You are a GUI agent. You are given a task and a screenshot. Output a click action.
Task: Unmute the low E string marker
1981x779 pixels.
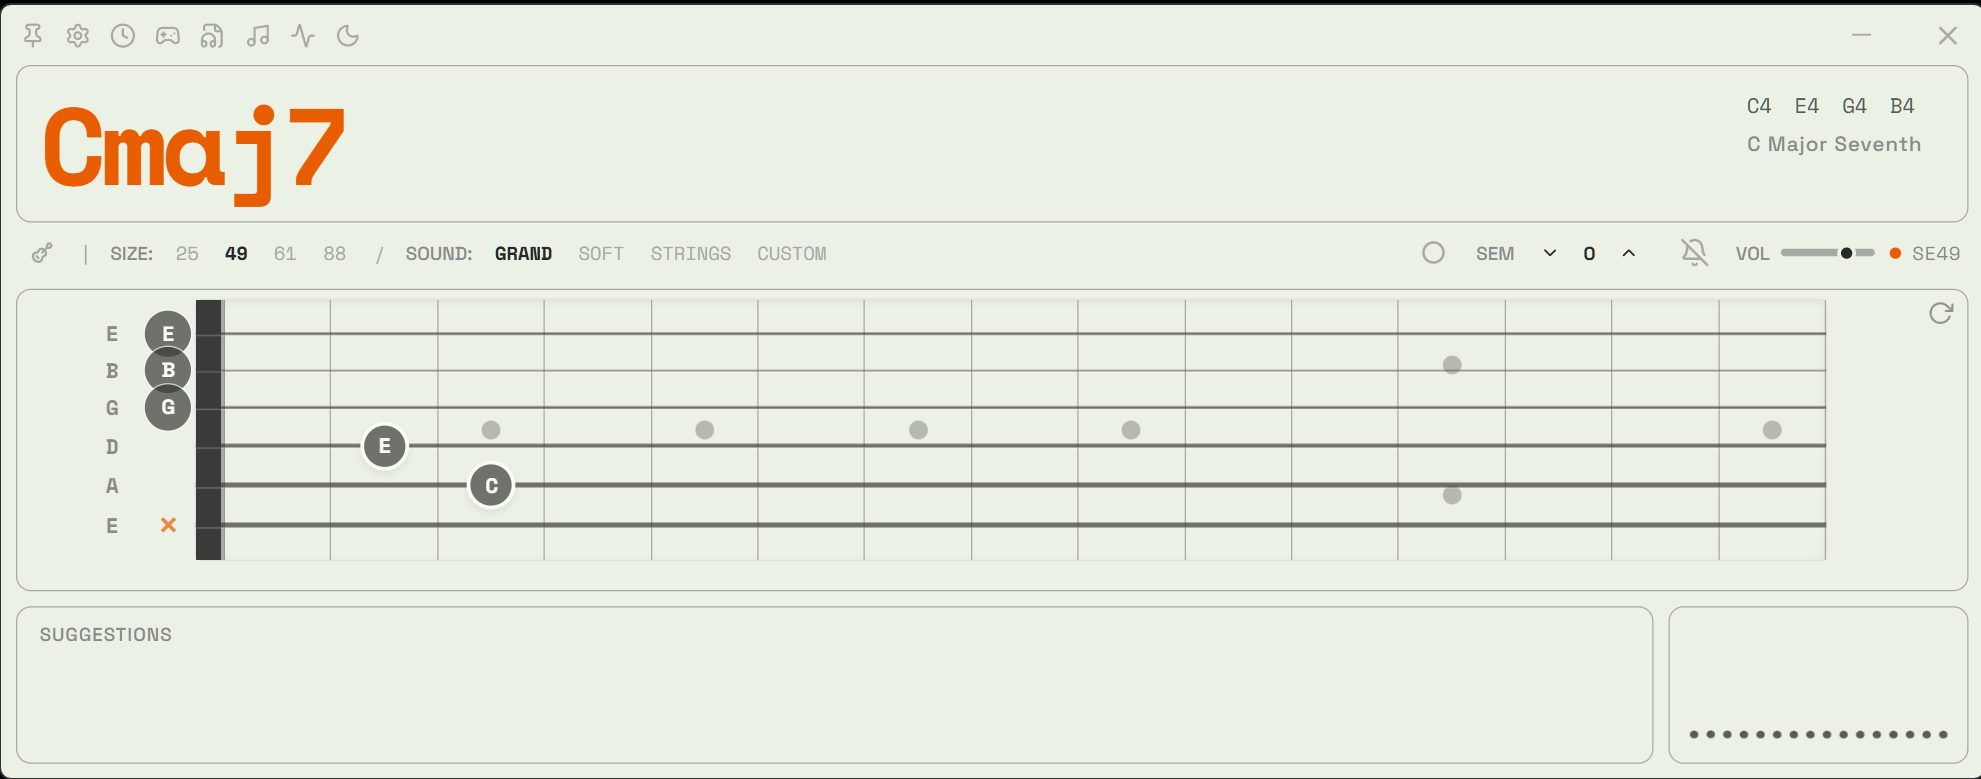(x=167, y=524)
